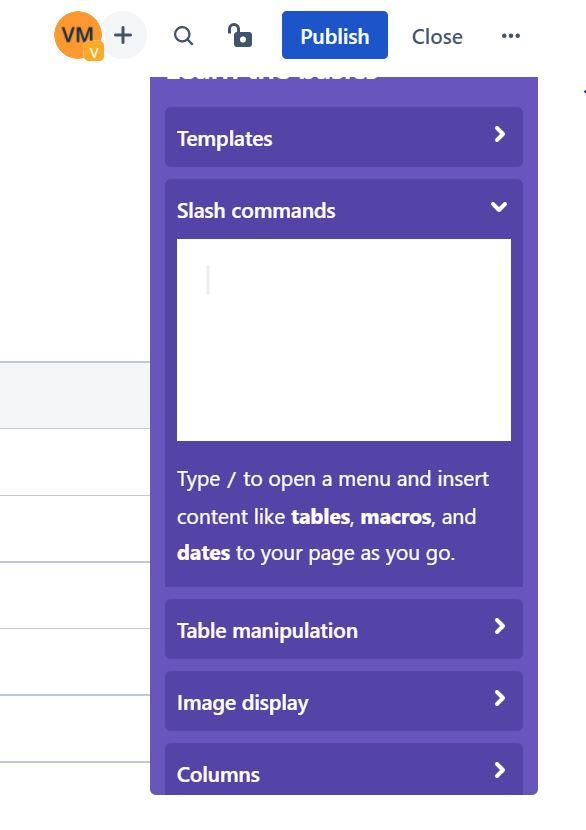Click the Image display chevron arrow
This screenshot has height=830, width=586.
point(499,699)
